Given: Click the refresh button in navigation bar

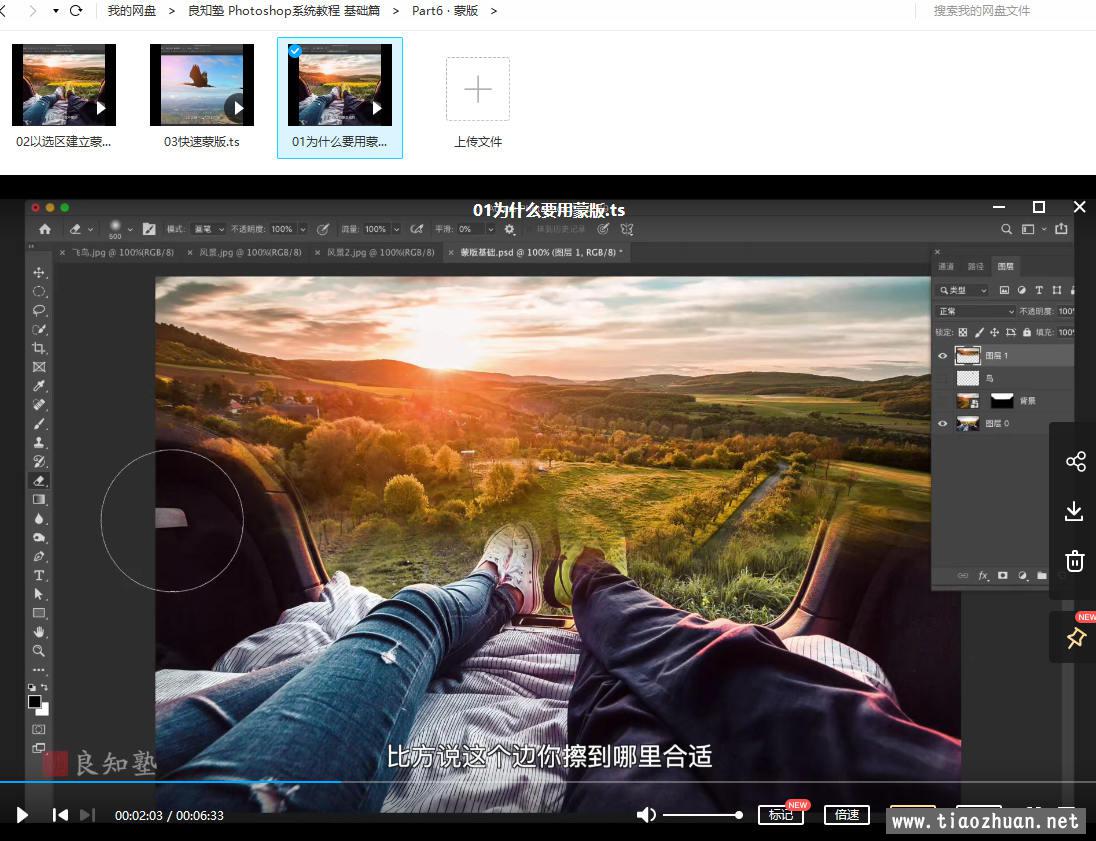Looking at the screenshot, I should 76,11.
